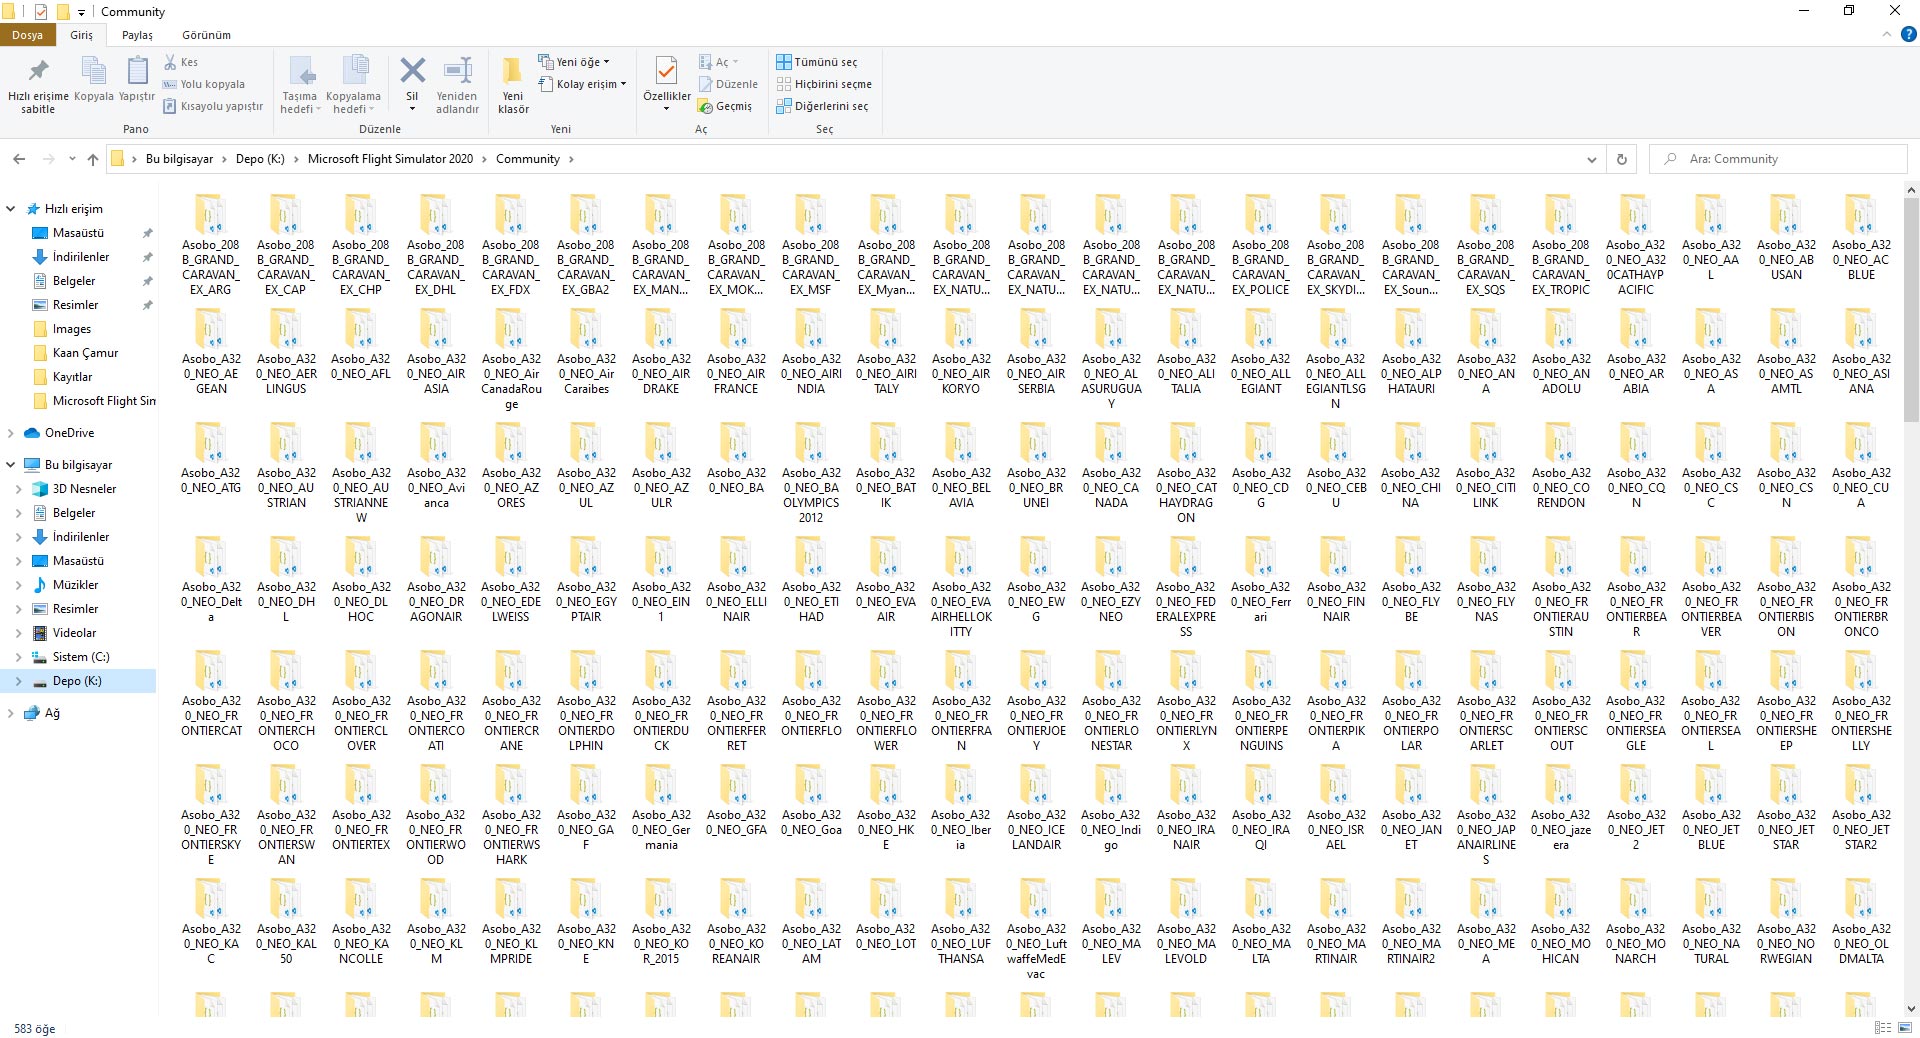1920x1038 pixels.
Task: Select Videolar in navigation pane
Action: tap(74, 633)
